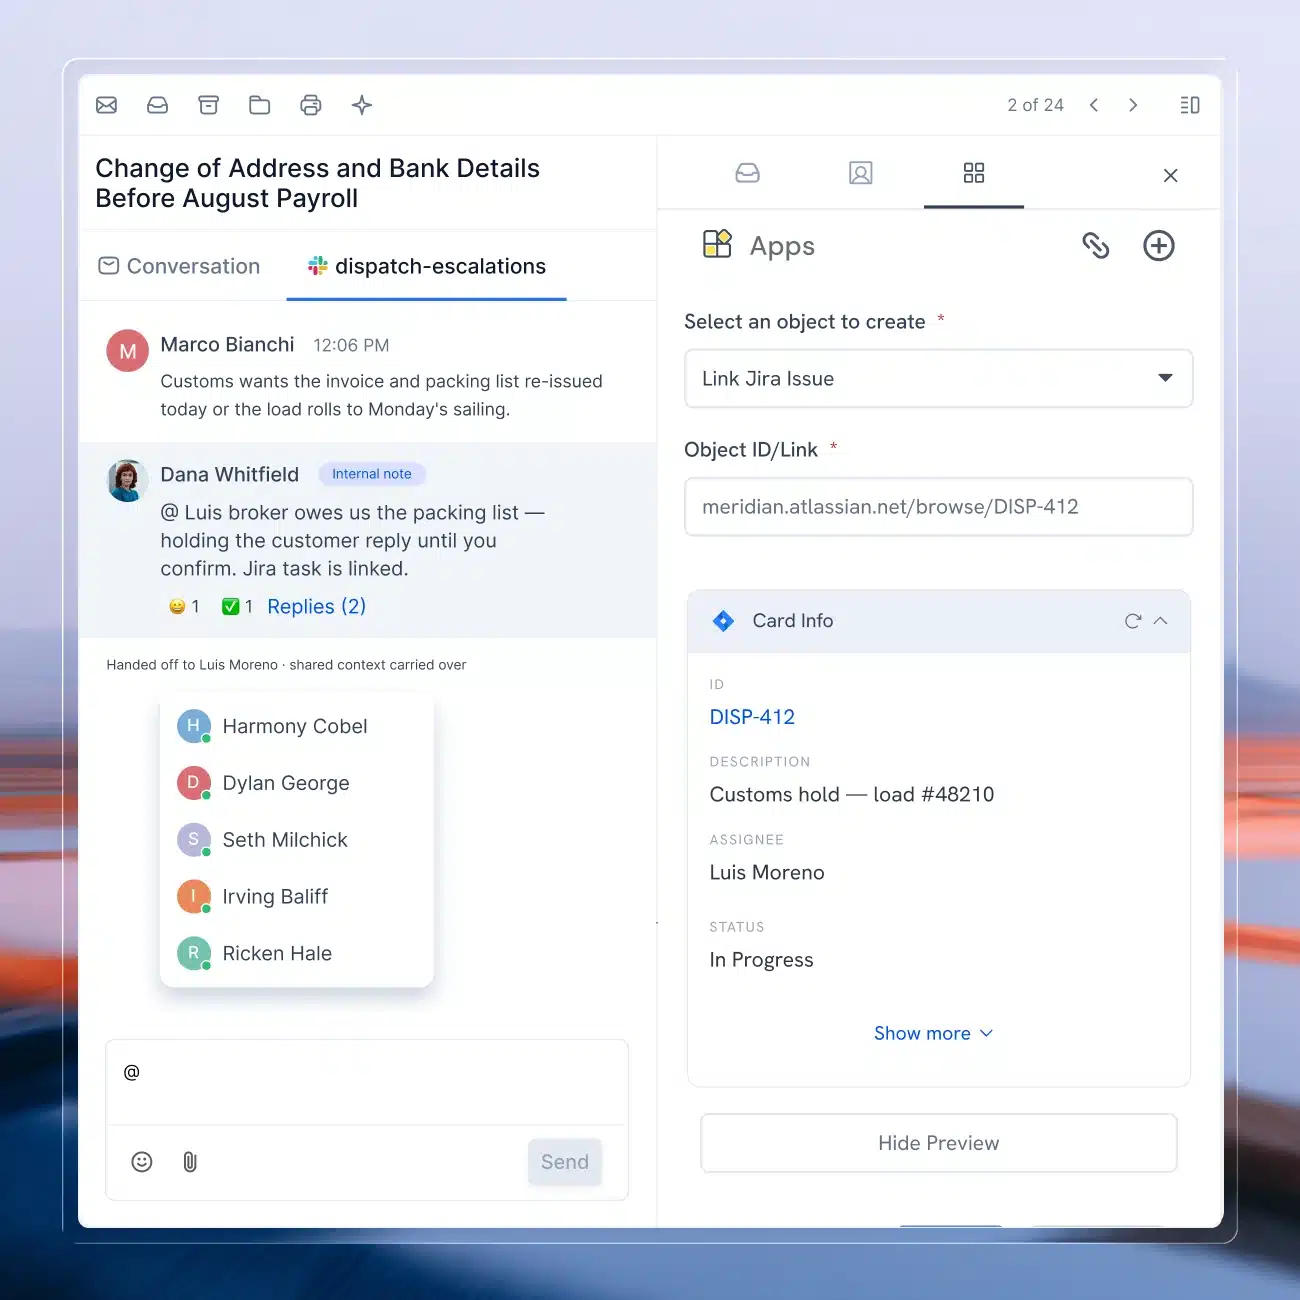Open the apps grid tab
1300x1300 pixels.
[974, 173]
